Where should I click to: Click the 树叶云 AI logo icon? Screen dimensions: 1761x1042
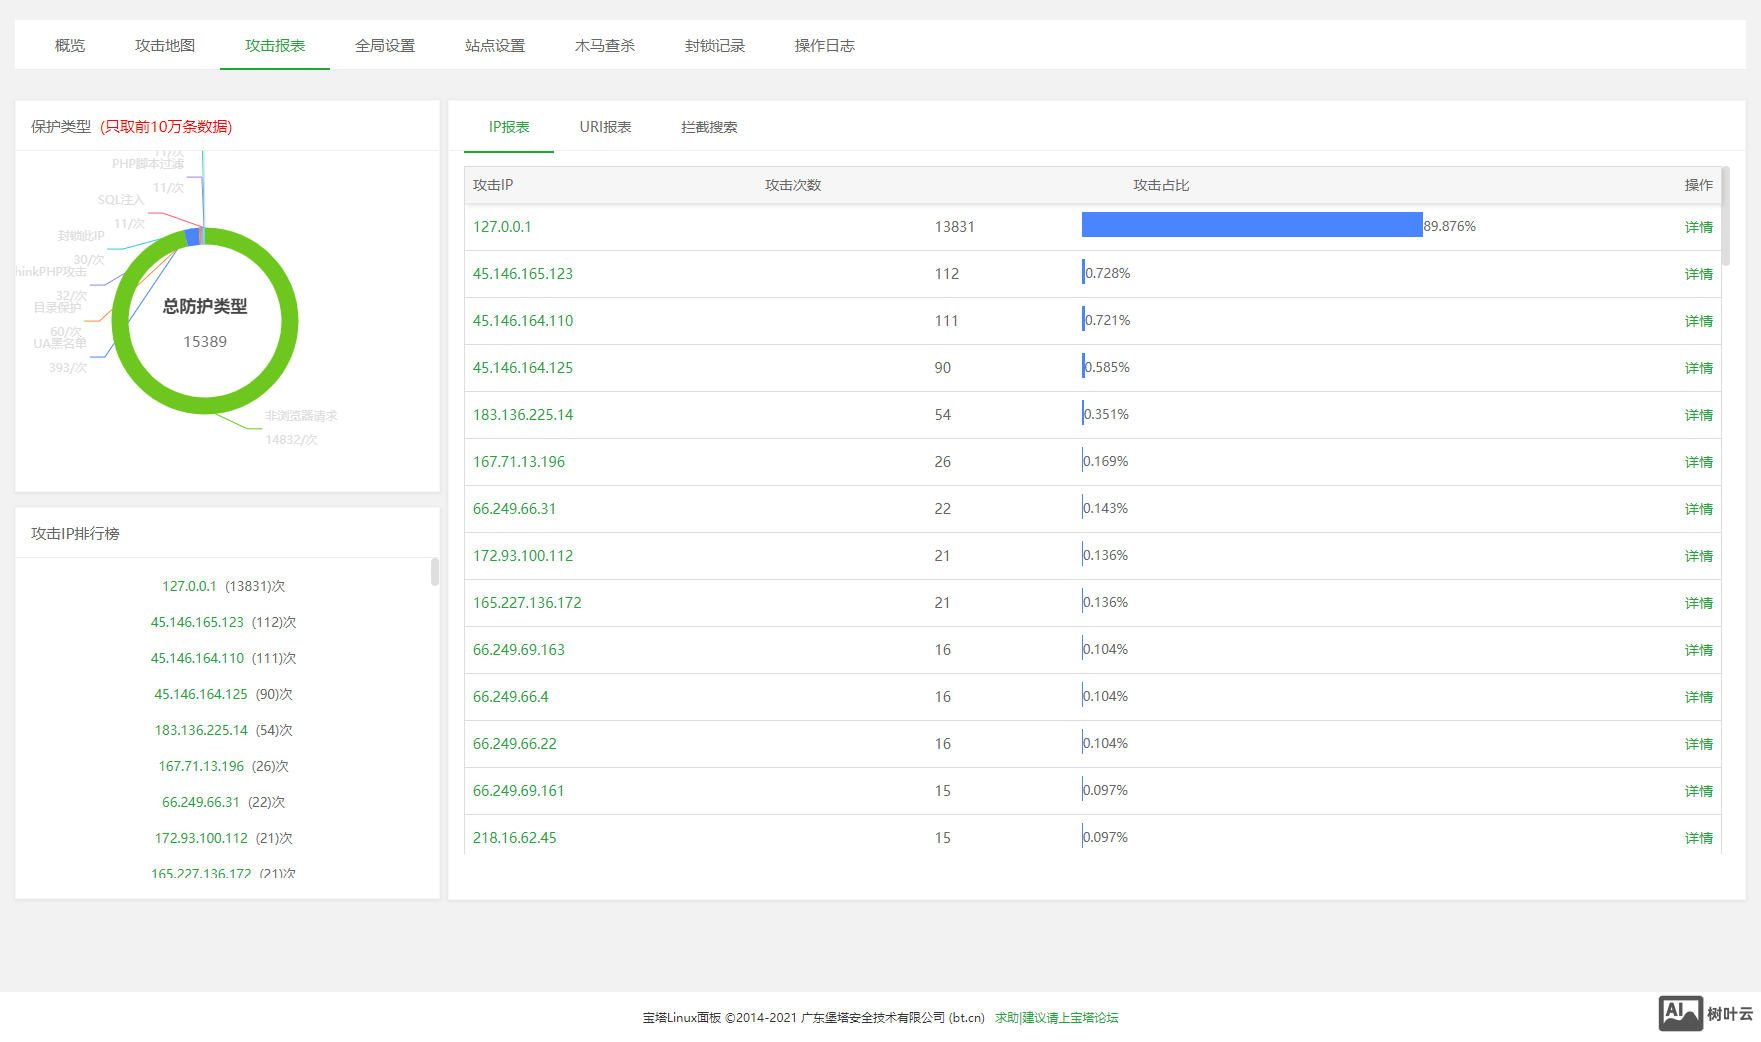click(1680, 1013)
